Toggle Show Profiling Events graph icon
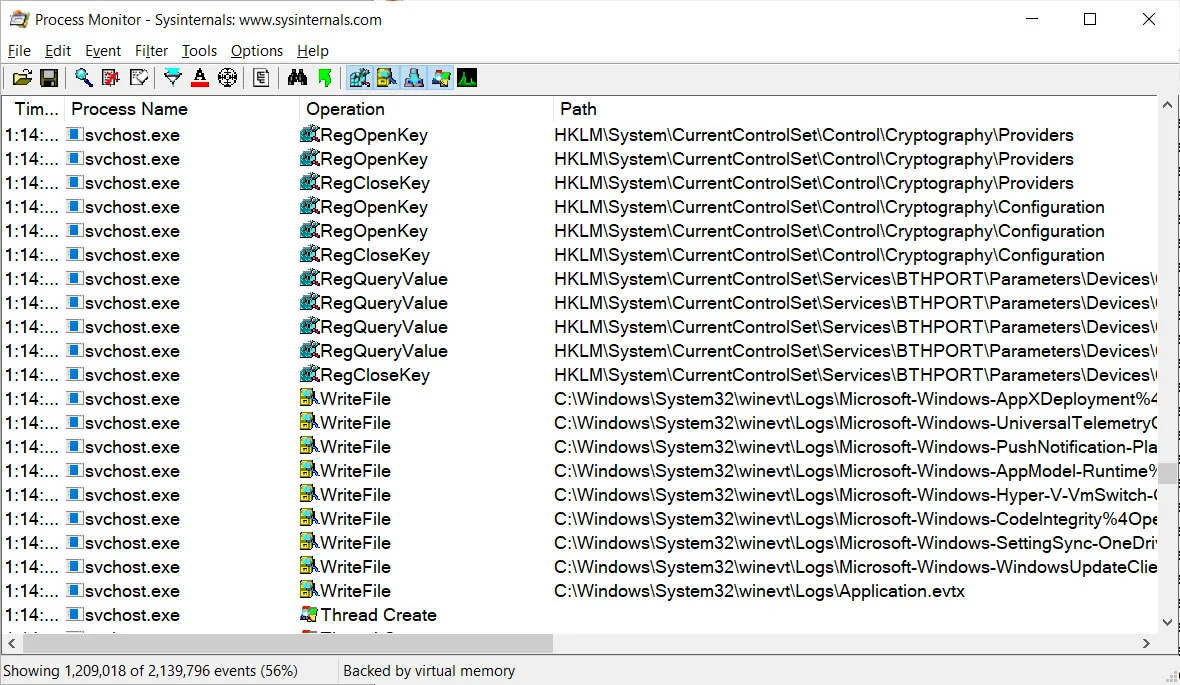 [467, 78]
